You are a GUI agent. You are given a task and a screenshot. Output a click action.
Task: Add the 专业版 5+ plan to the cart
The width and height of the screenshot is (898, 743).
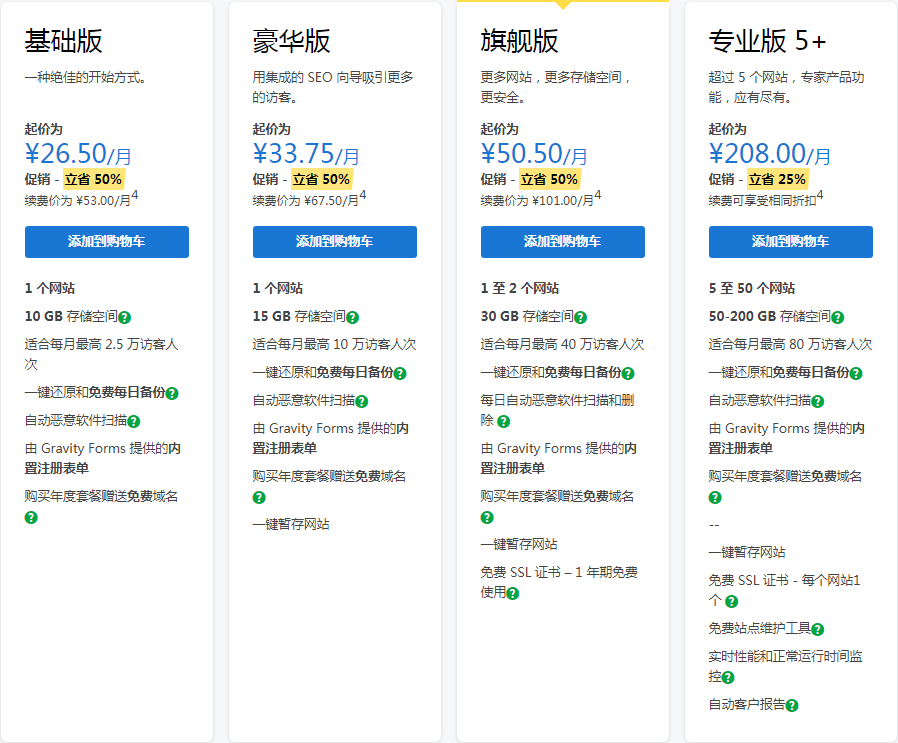(790, 242)
